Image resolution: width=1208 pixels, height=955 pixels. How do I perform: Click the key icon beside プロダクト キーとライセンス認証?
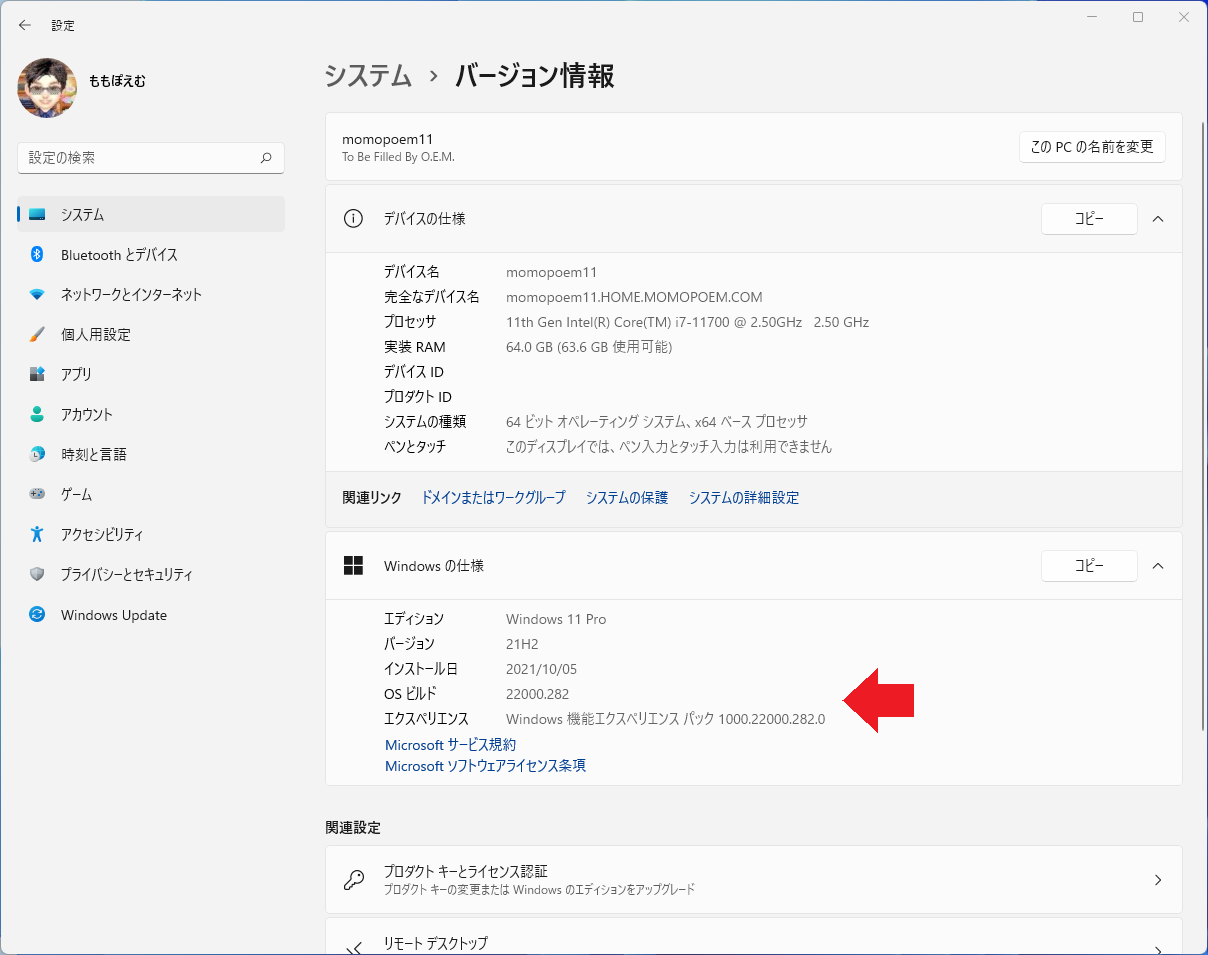click(x=354, y=880)
